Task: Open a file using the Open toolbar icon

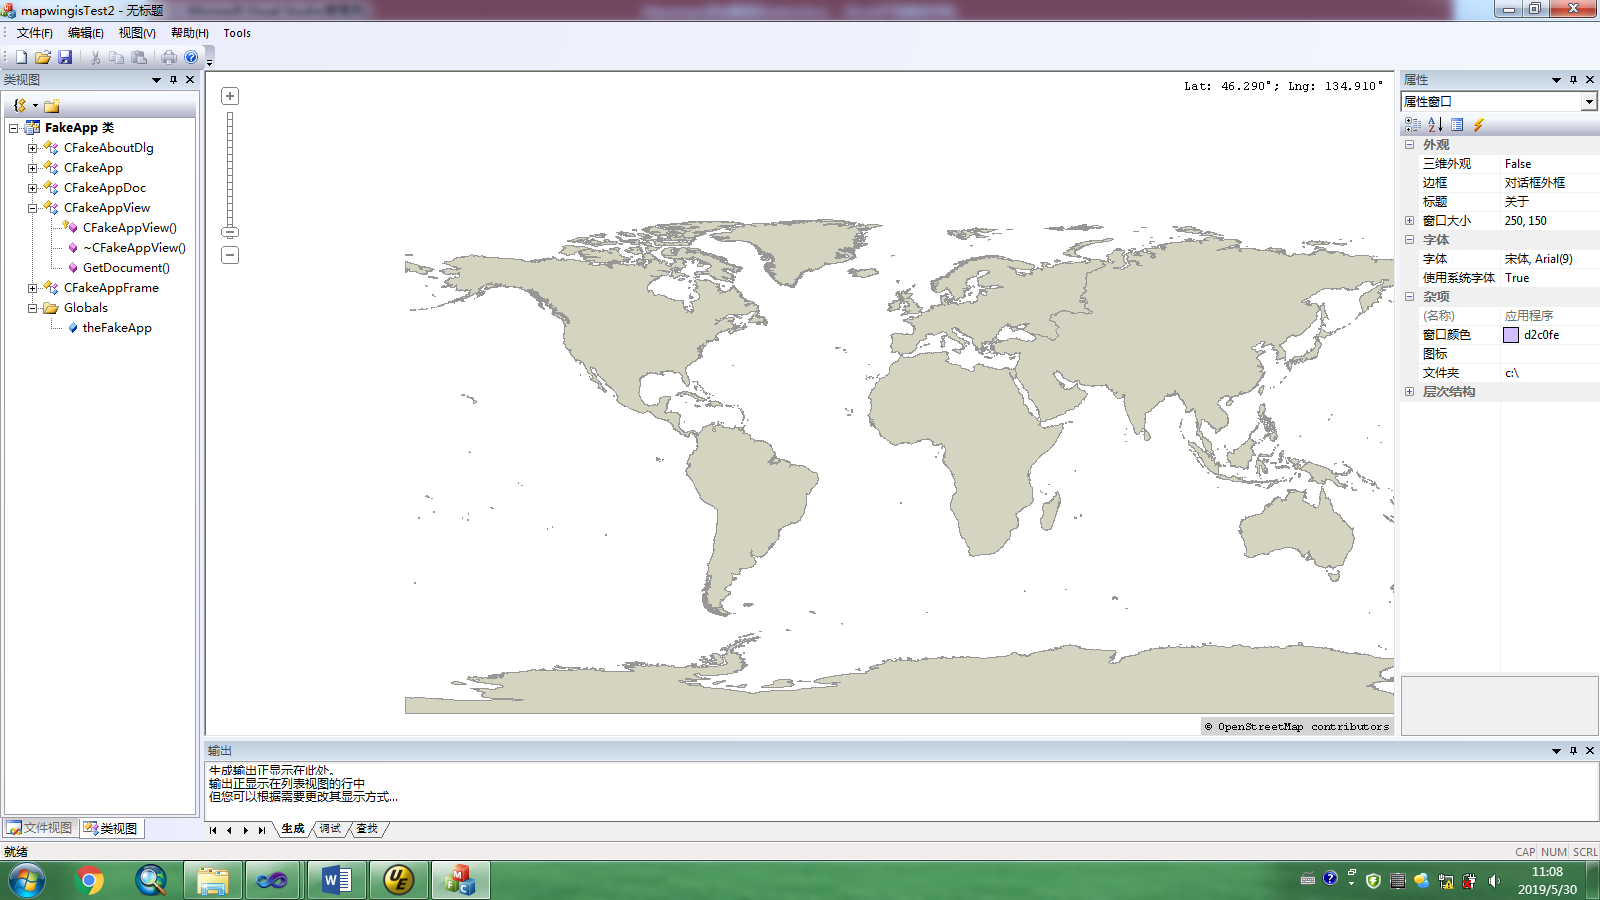Action: pos(43,57)
